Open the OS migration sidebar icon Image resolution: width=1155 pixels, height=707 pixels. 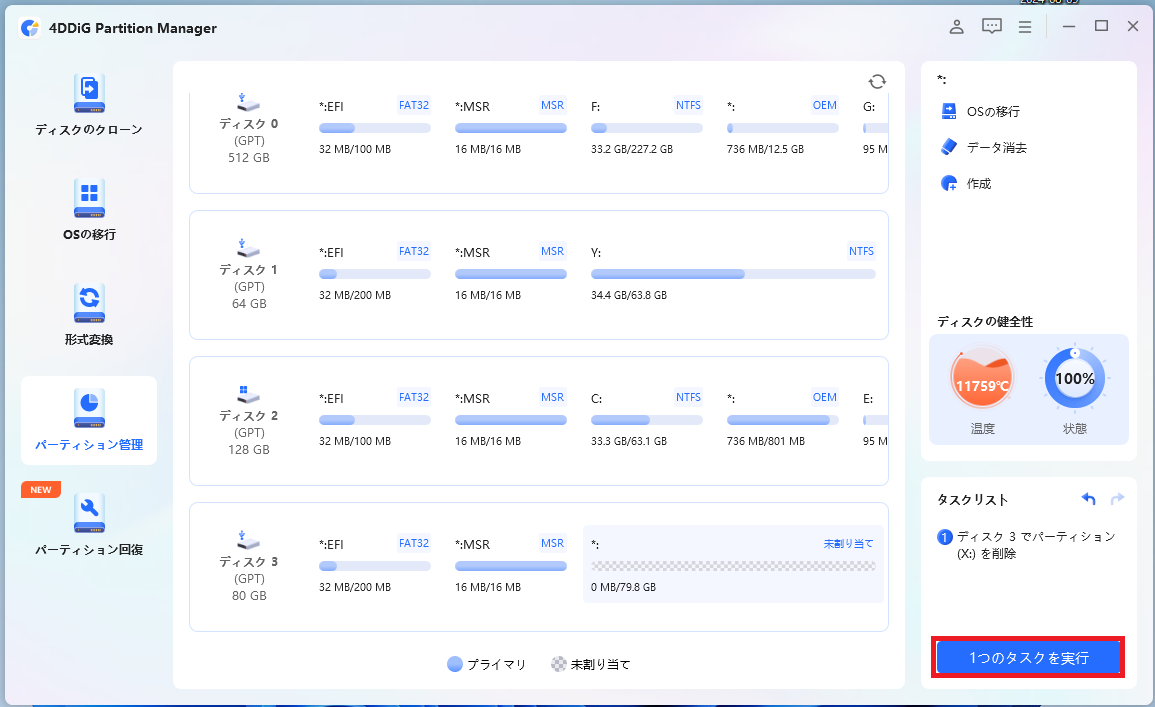(89, 198)
